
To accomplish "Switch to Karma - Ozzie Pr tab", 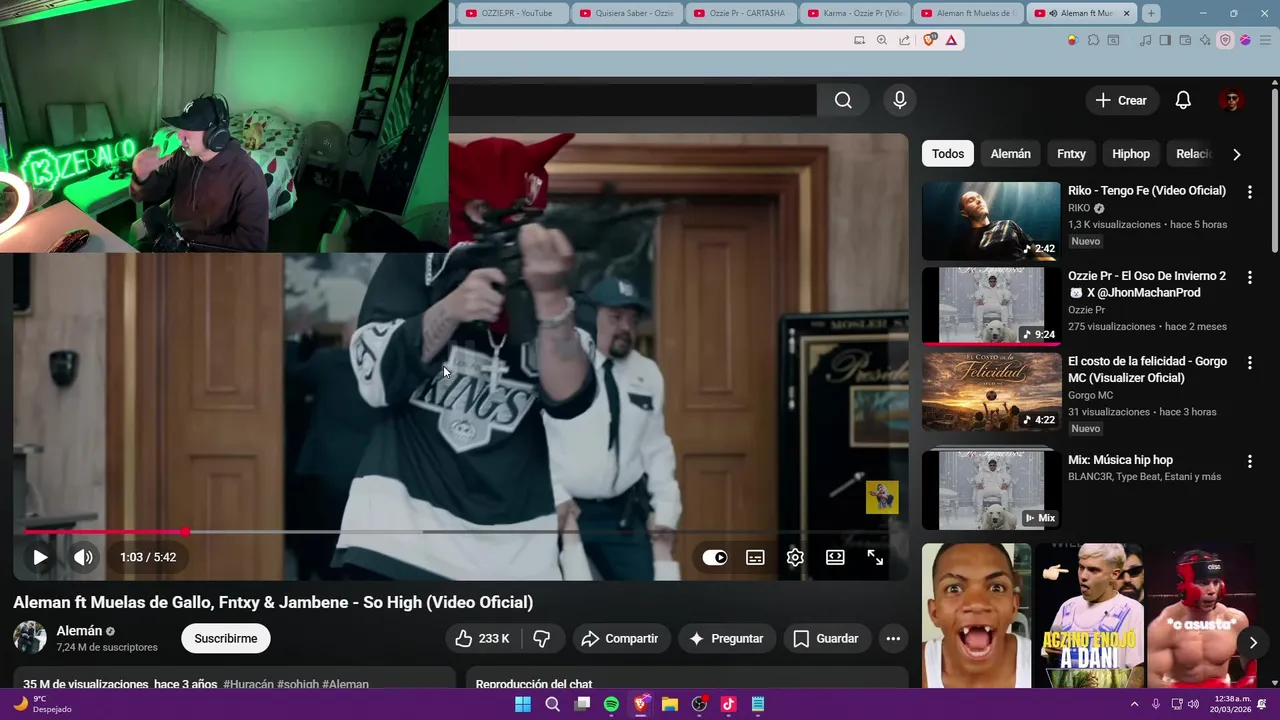I will tap(856, 13).
